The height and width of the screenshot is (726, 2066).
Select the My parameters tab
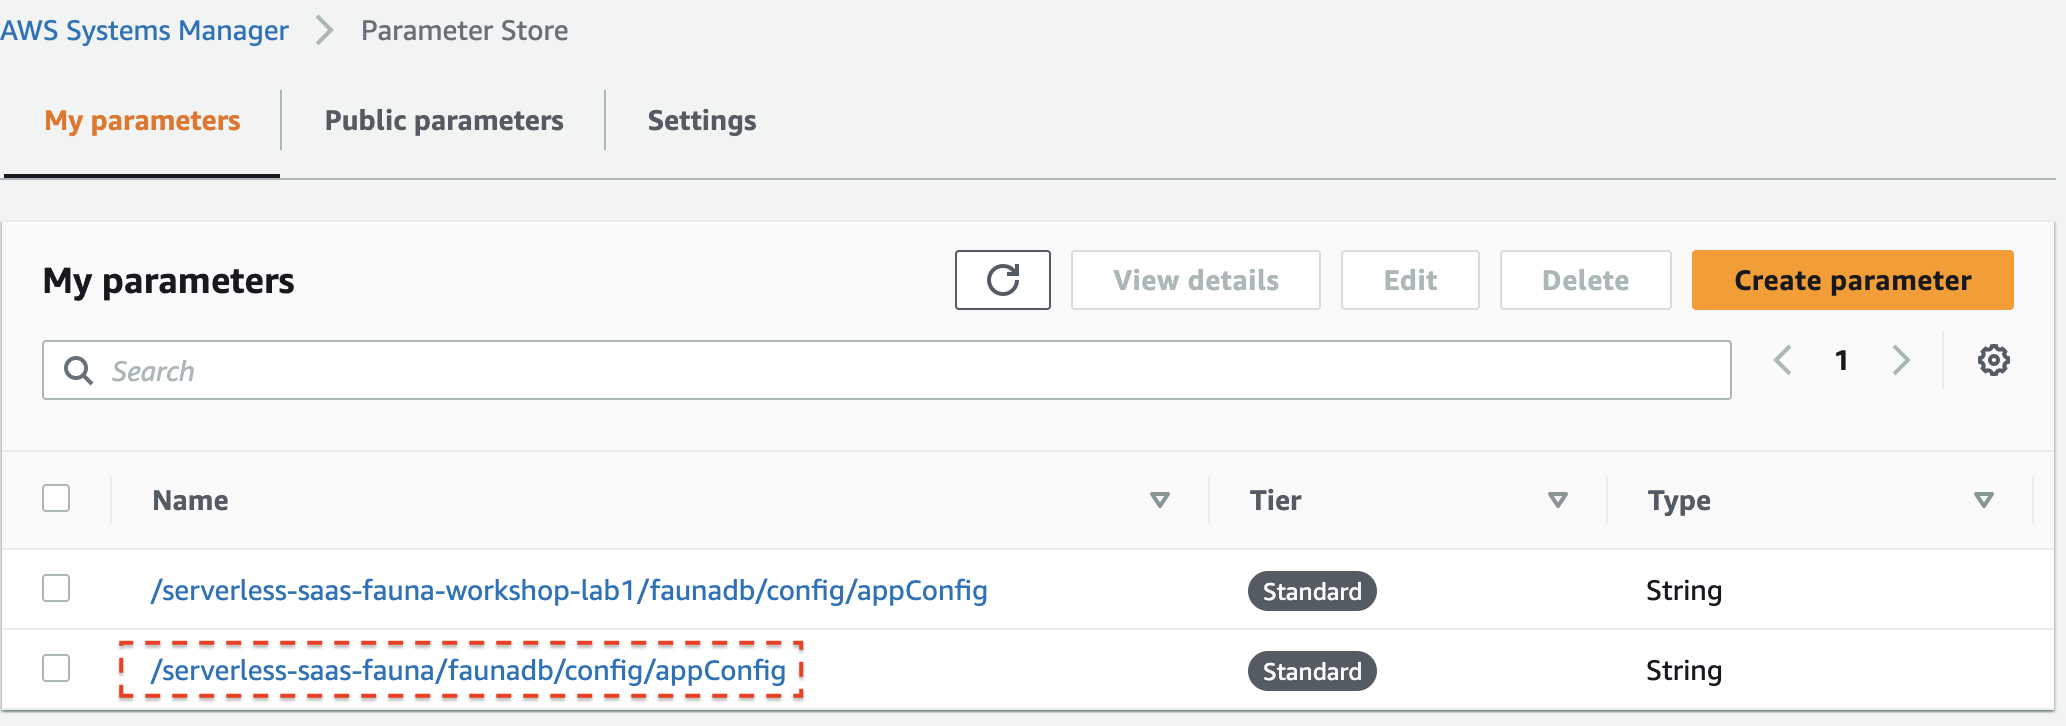142,120
